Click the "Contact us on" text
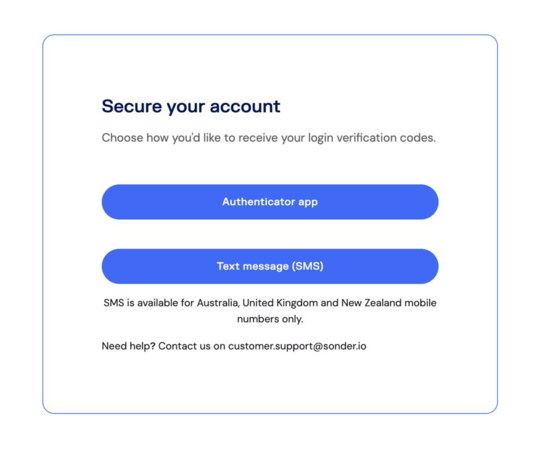The width and height of the screenshot is (555, 453). (191, 346)
